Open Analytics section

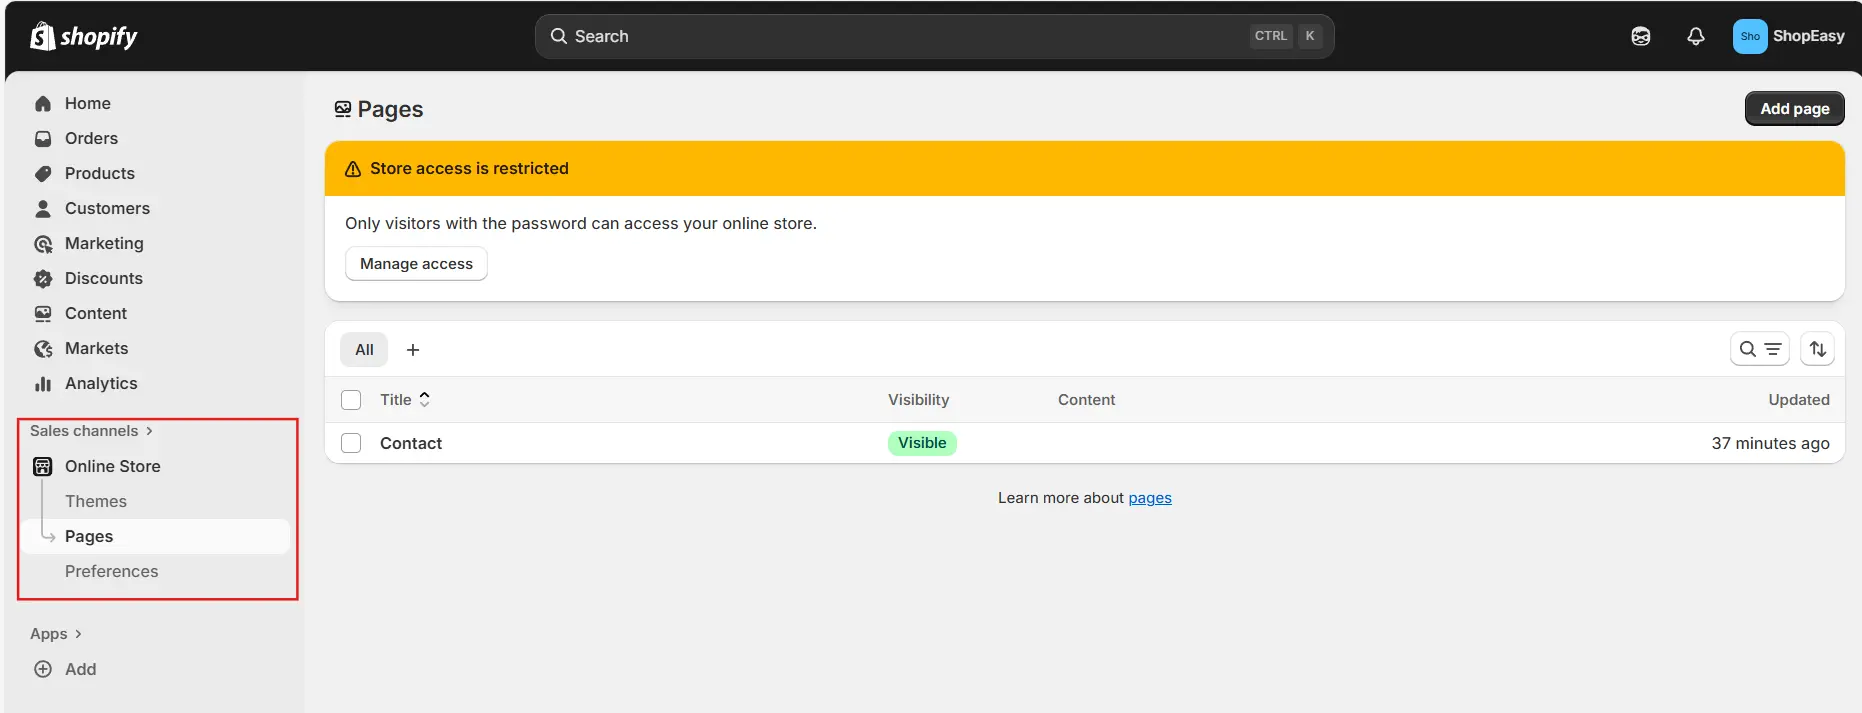[x=101, y=383]
